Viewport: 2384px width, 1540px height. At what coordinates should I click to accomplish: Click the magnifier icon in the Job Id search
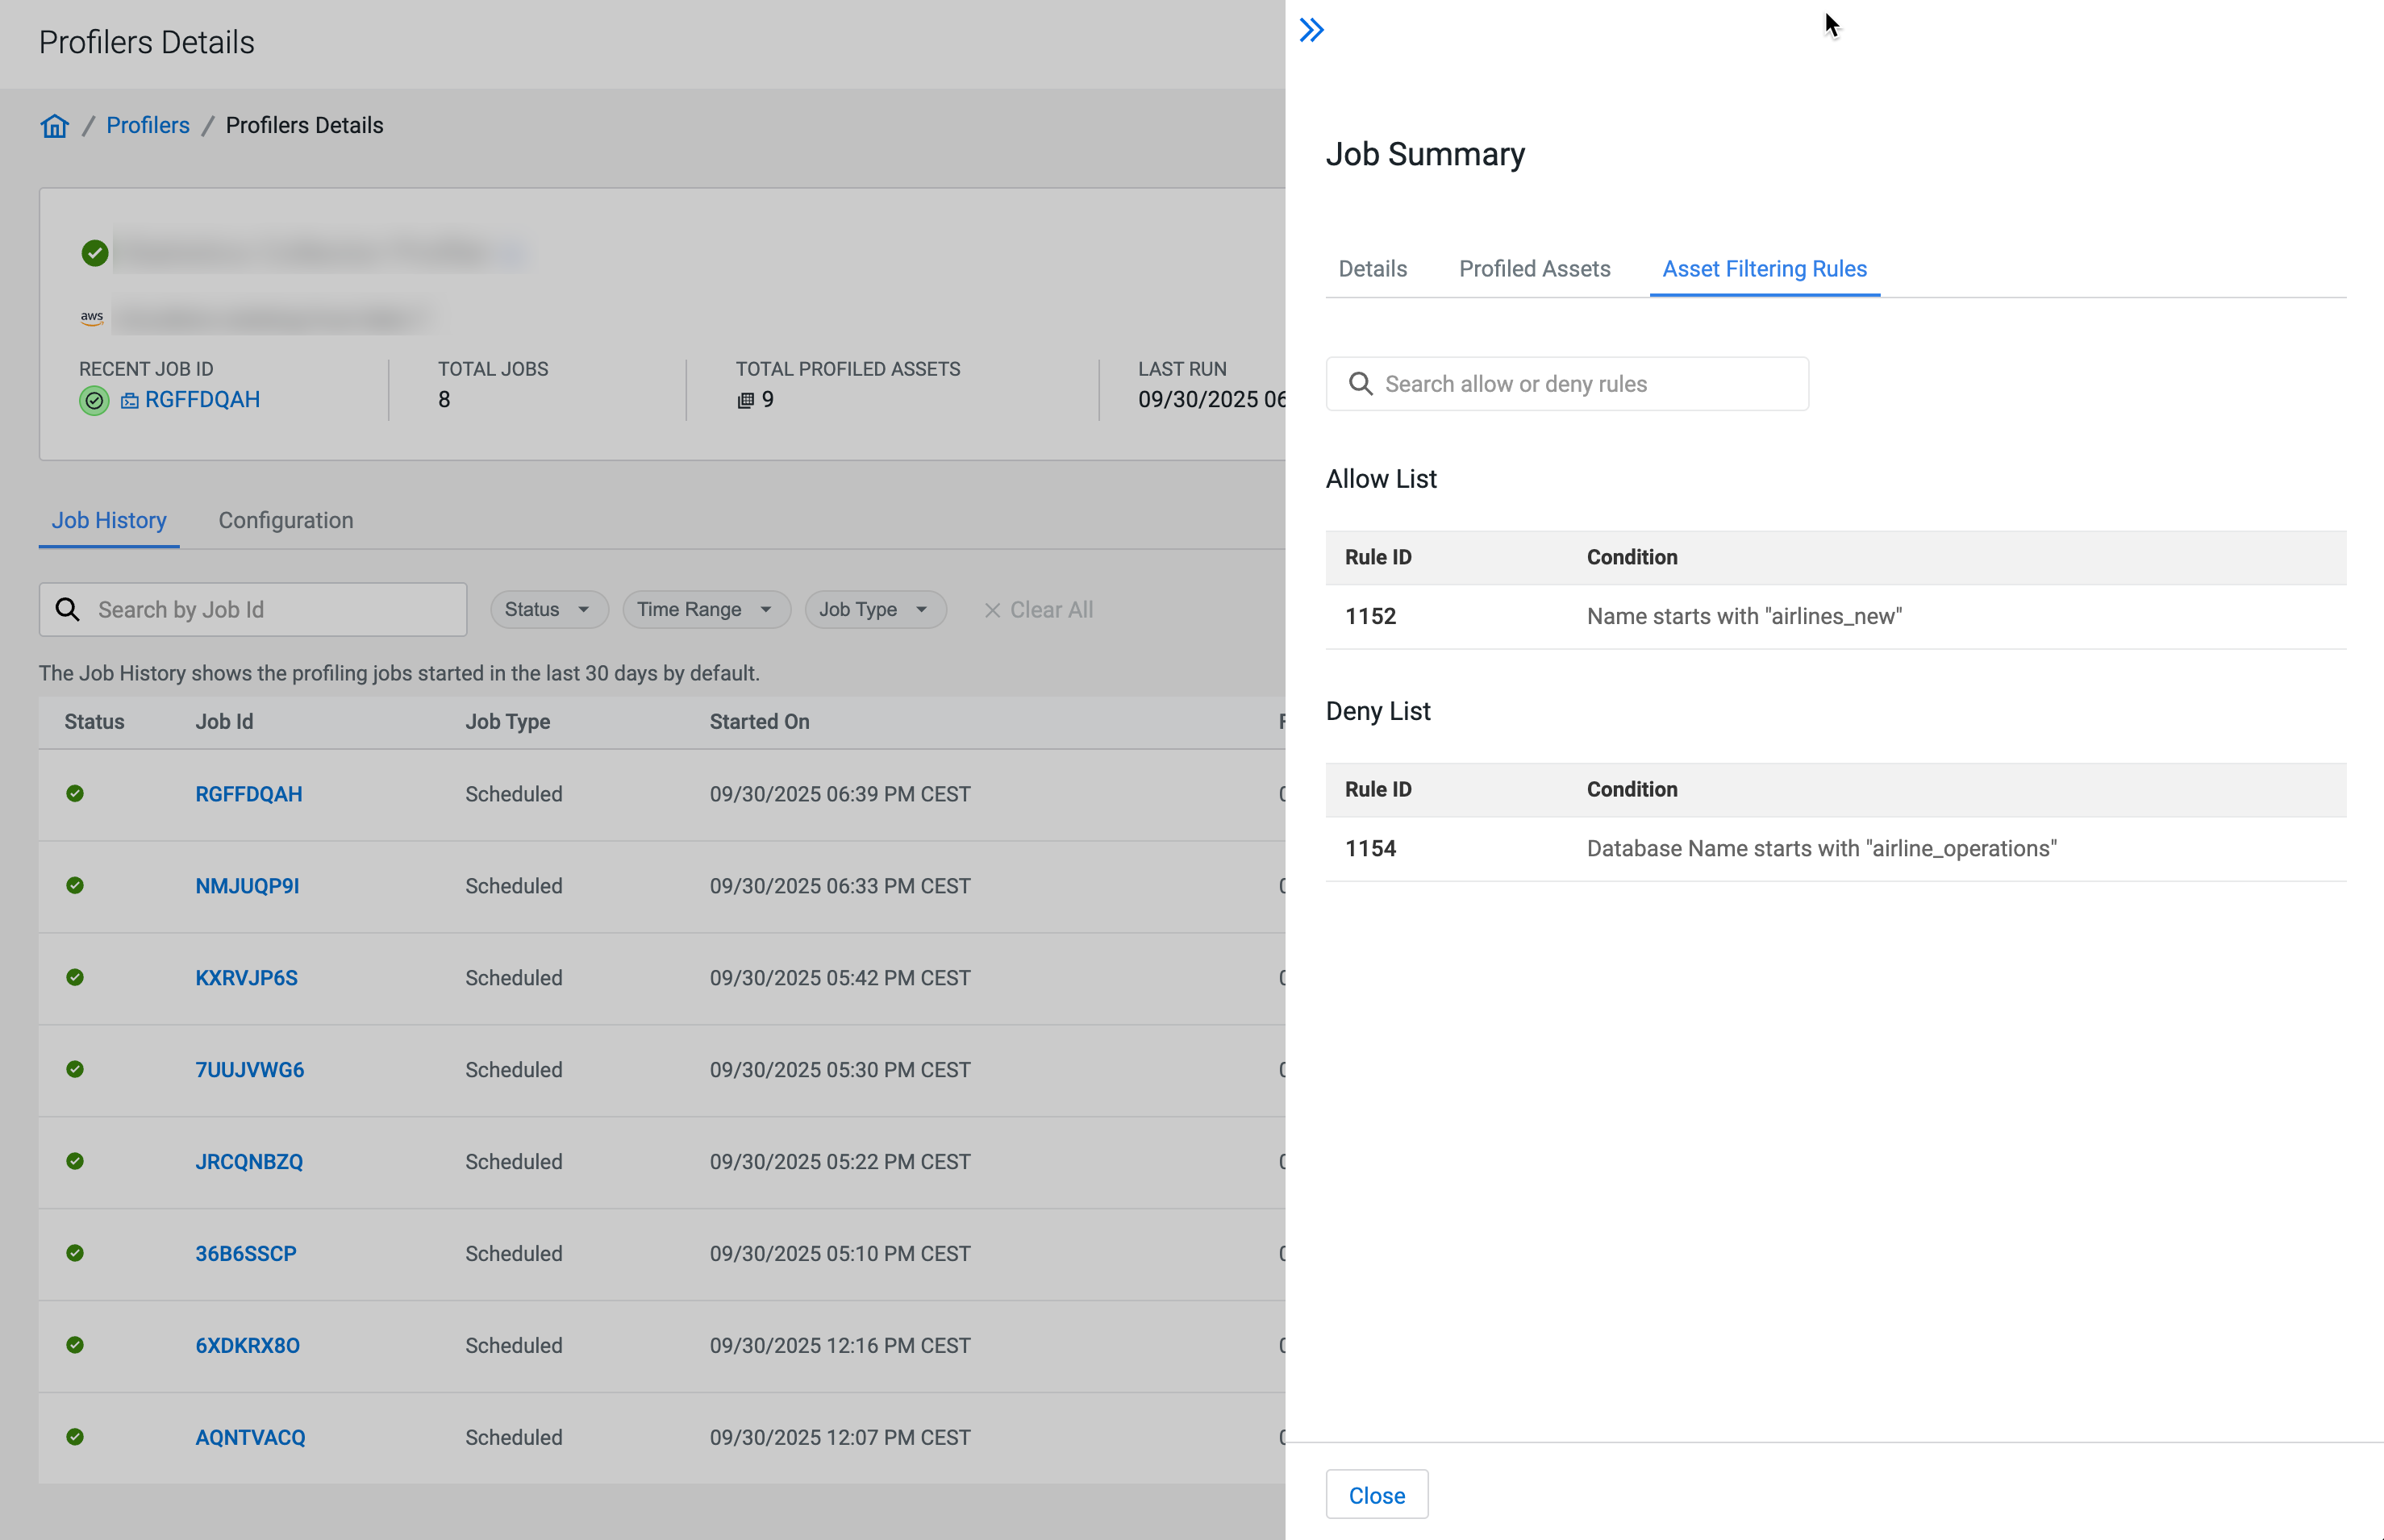point(67,610)
